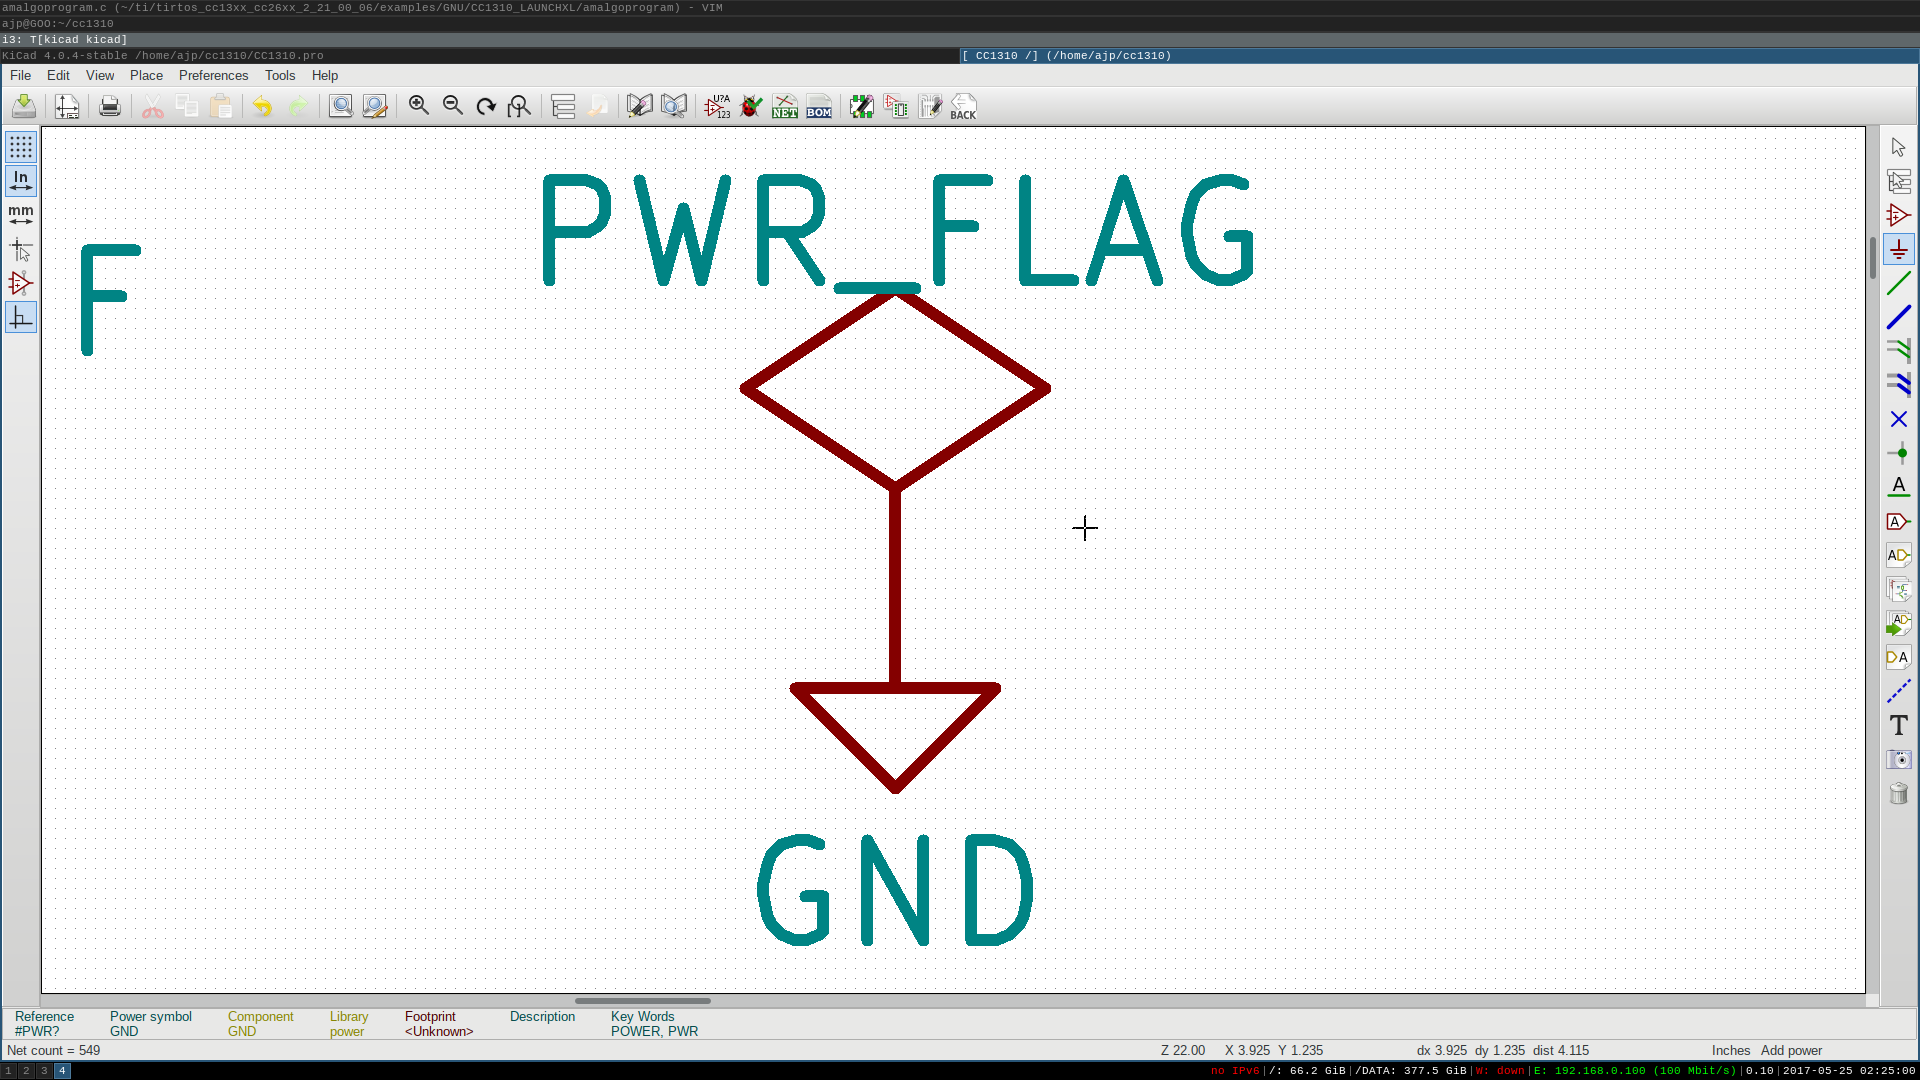
Task: Zoom out of the schematic
Action: pyautogui.click(x=453, y=106)
